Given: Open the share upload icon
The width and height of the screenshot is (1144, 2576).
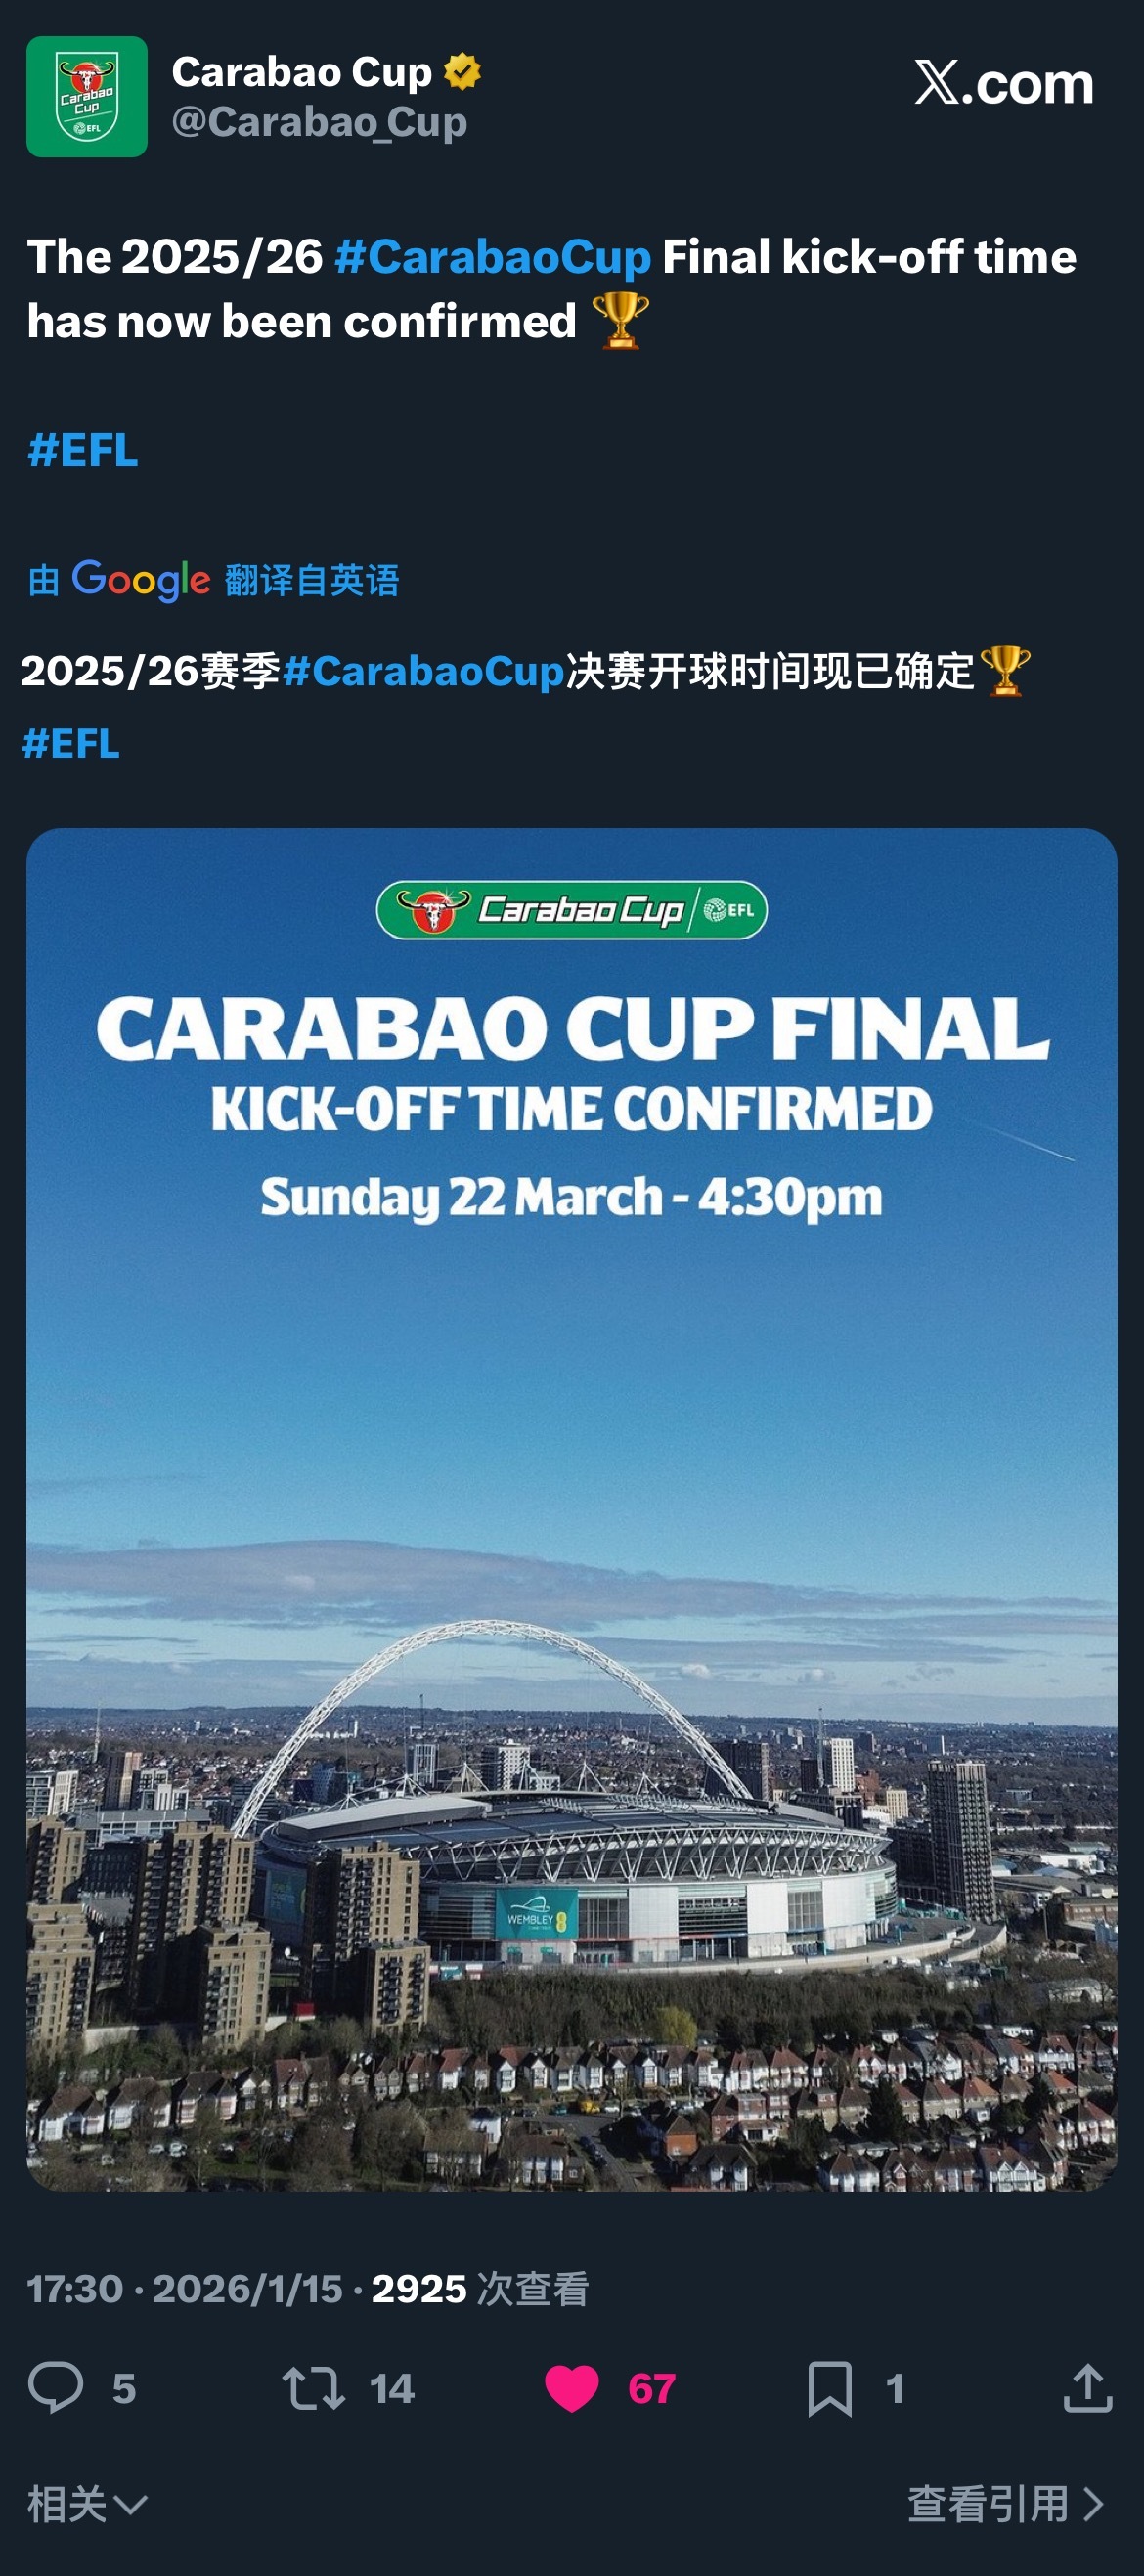Looking at the screenshot, I should pos(1088,2388).
